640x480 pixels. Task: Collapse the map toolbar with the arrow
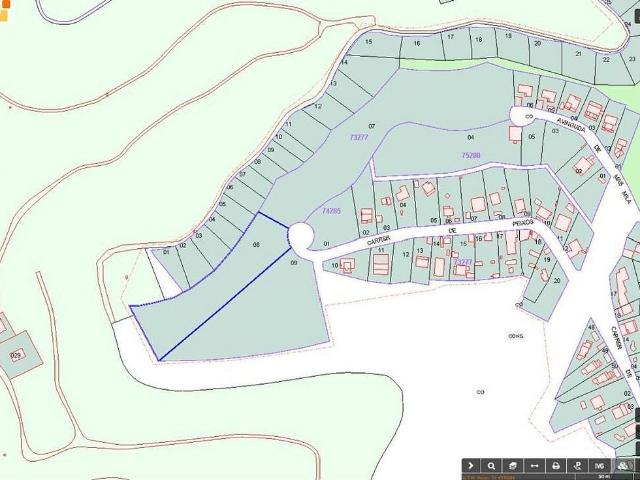[471, 465]
